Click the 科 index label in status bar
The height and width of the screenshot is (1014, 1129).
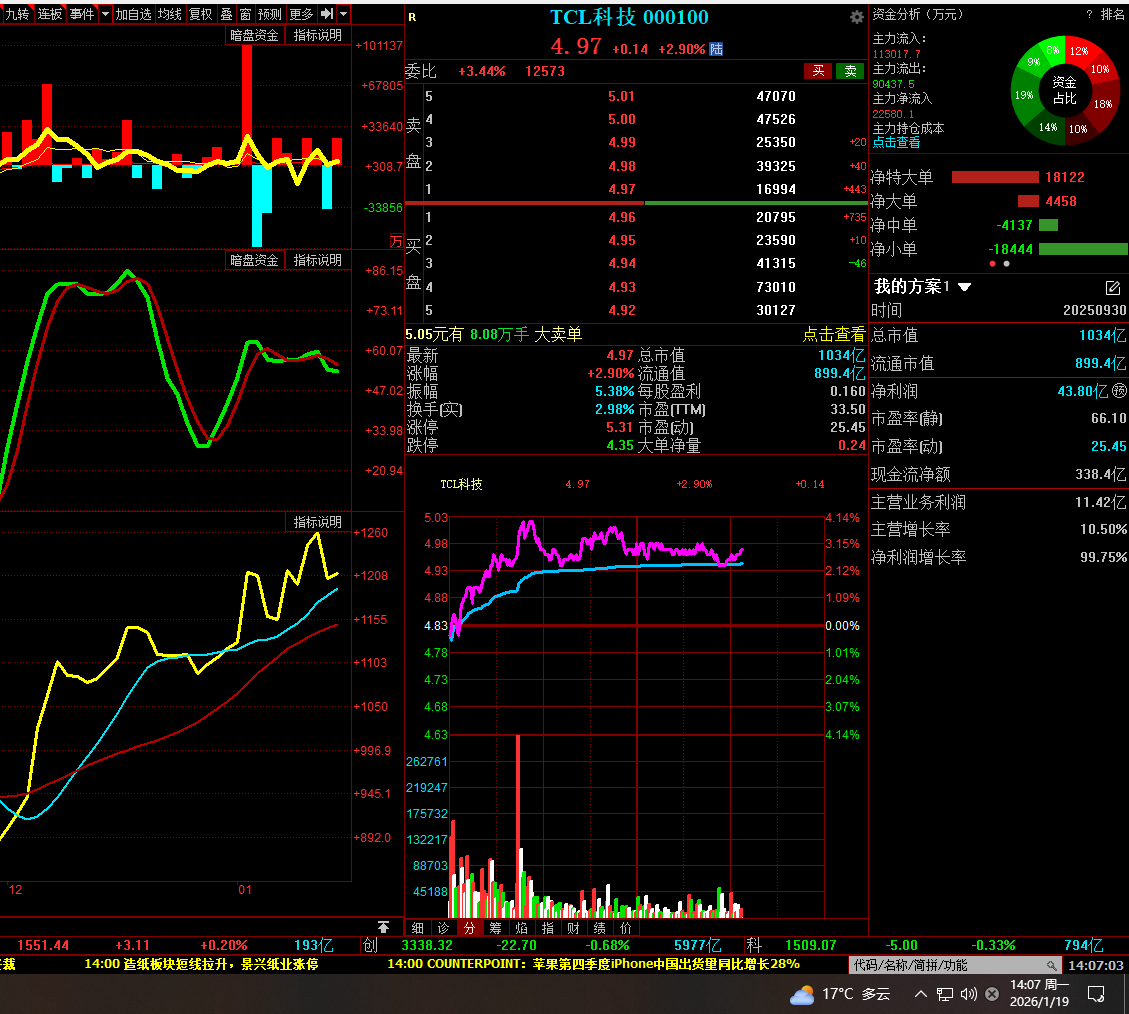click(x=754, y=945)
